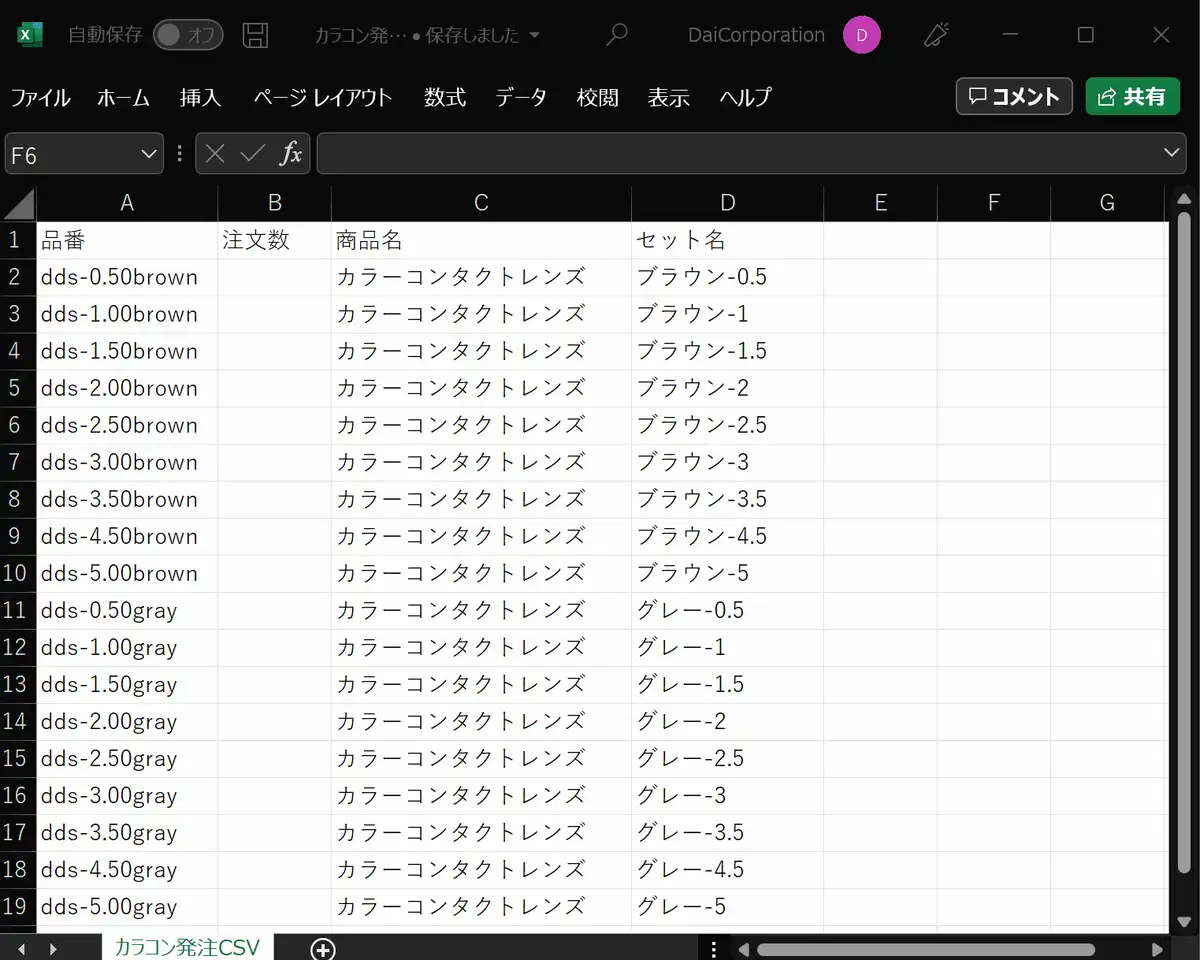The width and height of the screenshot is (1200, 960).
Task: Open the DaiCorporation account avatar
Action: 862,35
